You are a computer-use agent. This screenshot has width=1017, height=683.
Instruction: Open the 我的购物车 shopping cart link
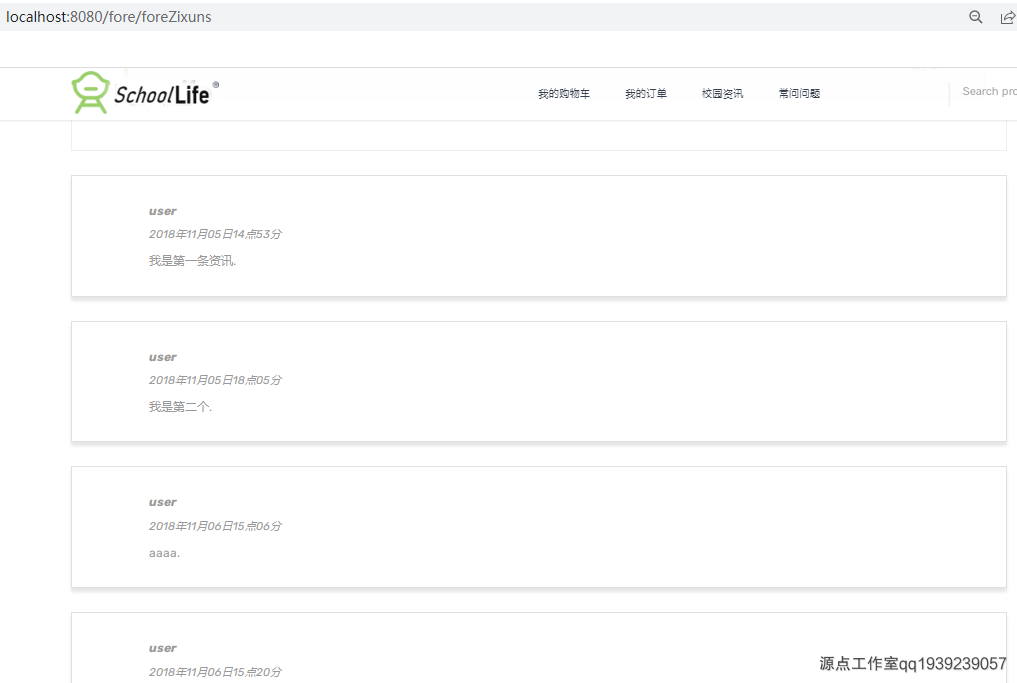click(x=564, y=93)
